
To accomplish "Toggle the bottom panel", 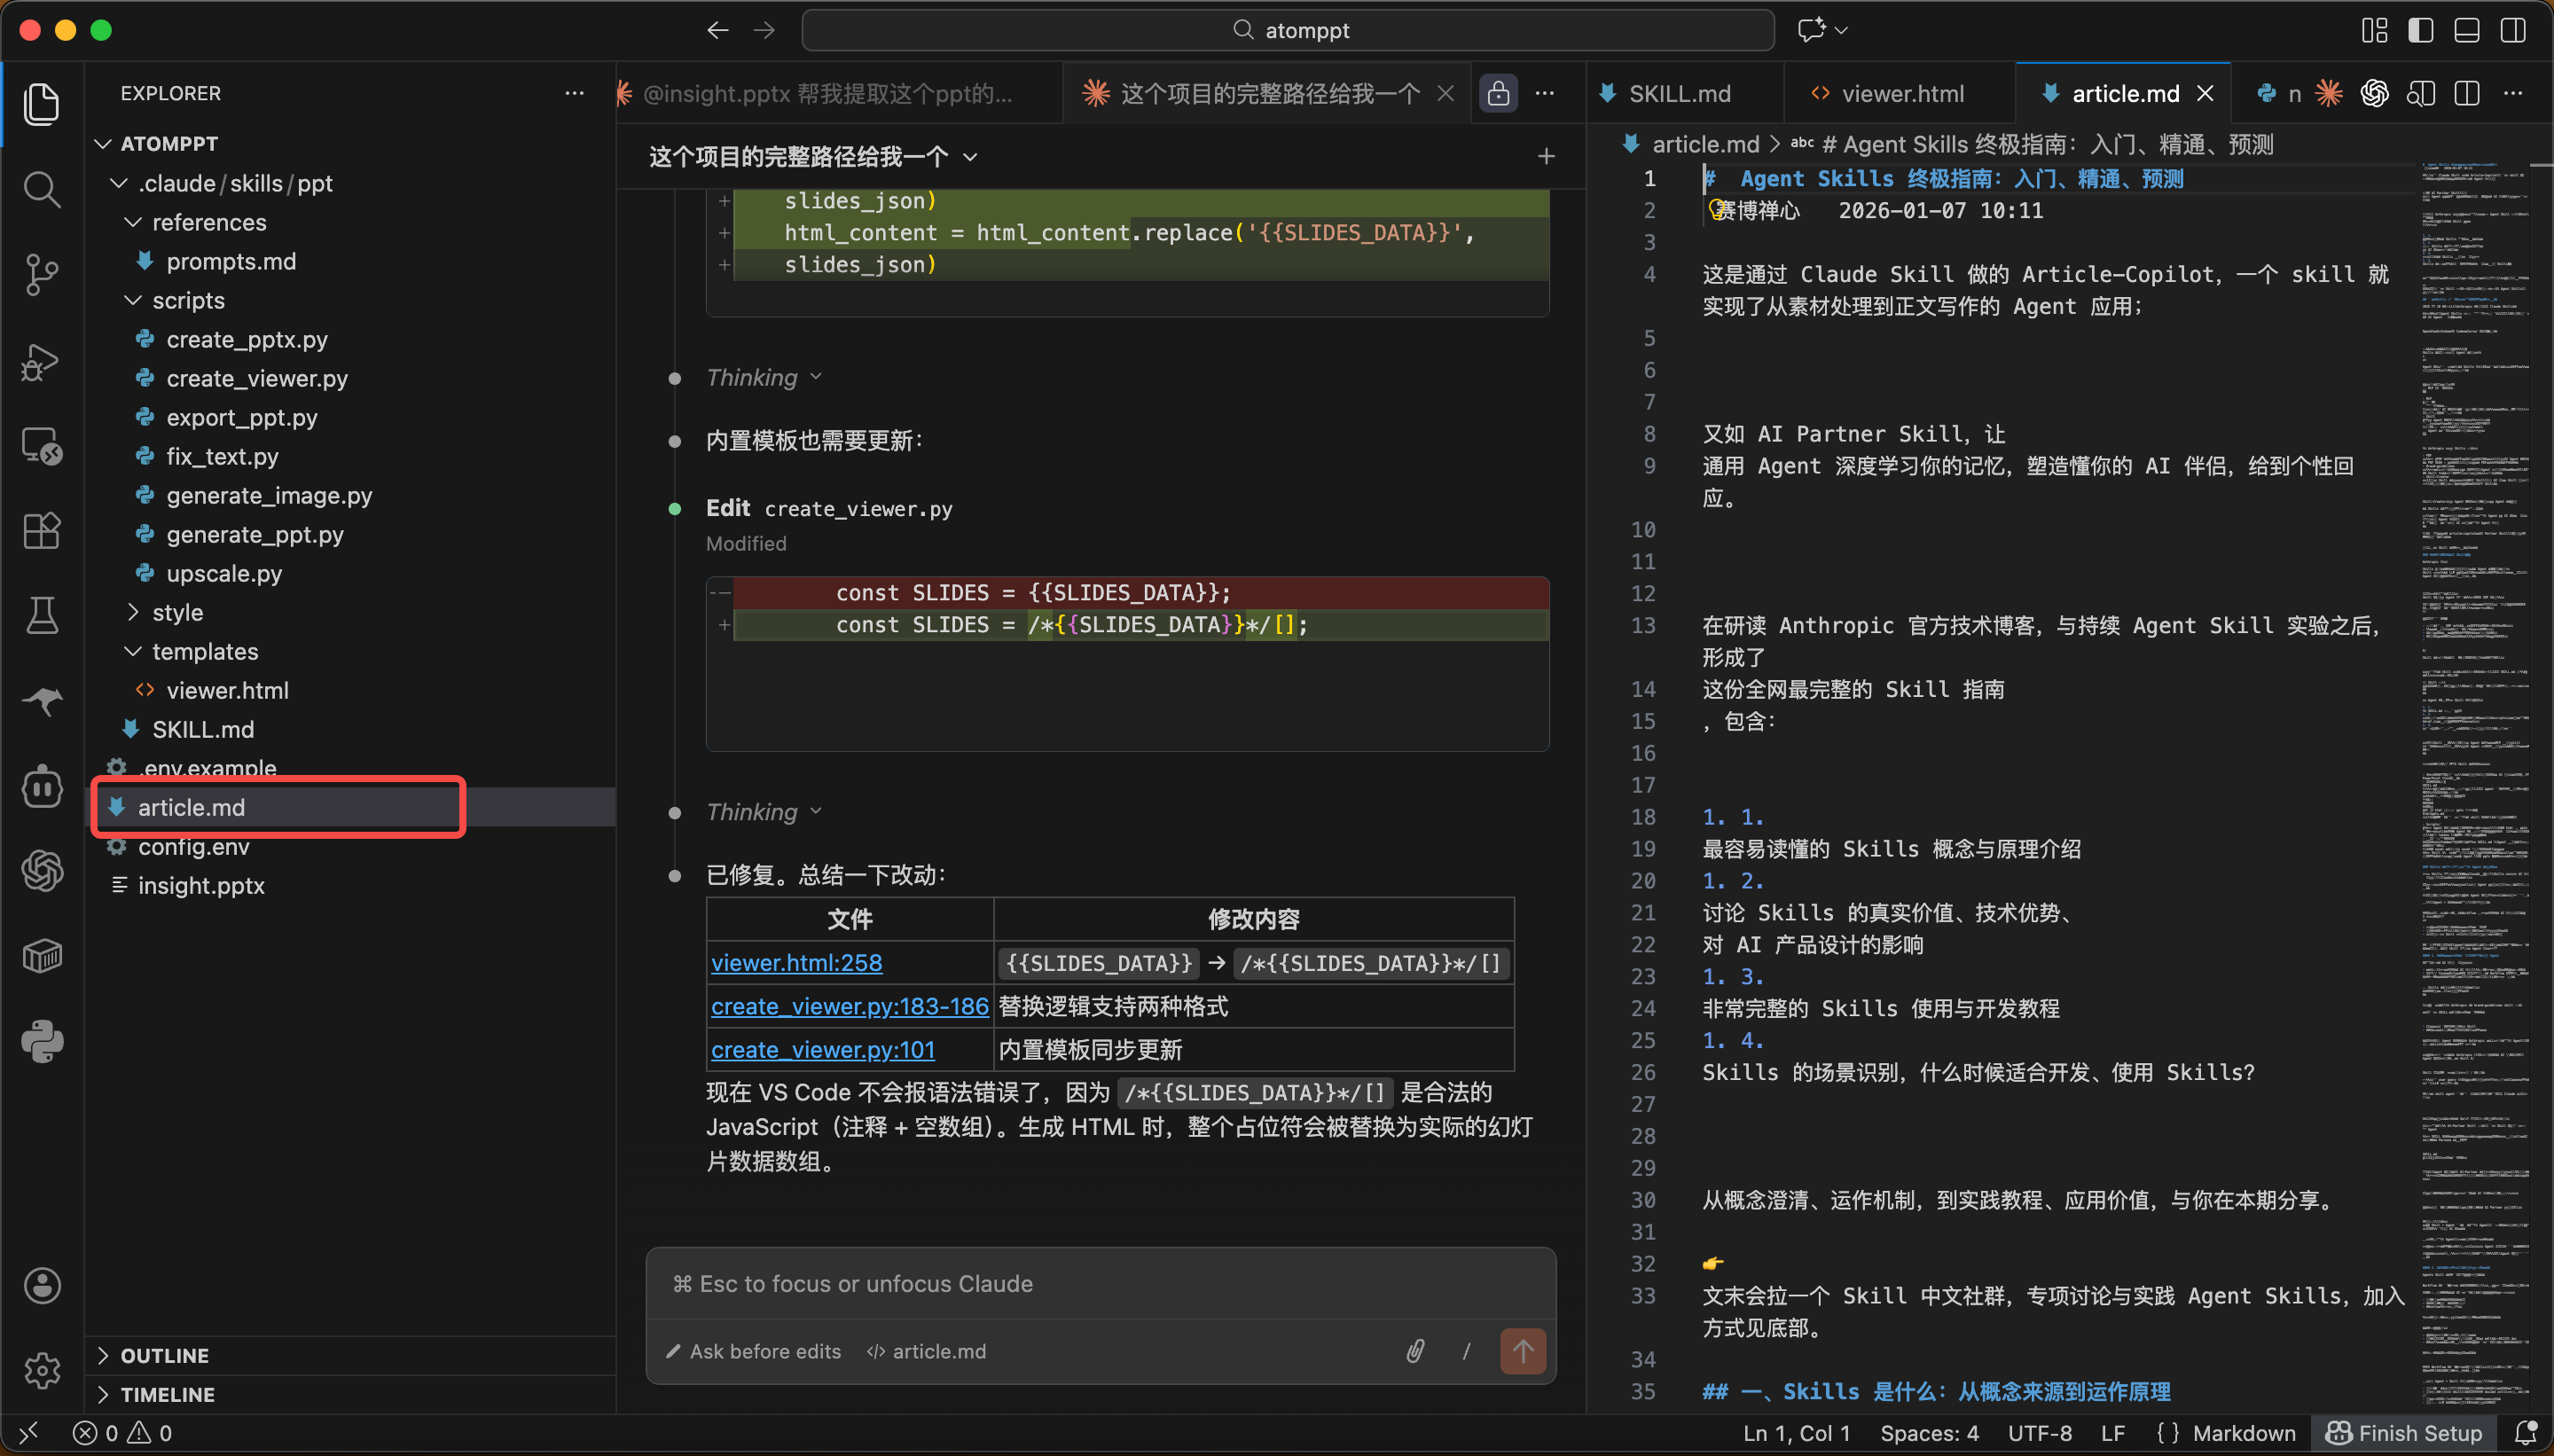I will (2466, 30).
